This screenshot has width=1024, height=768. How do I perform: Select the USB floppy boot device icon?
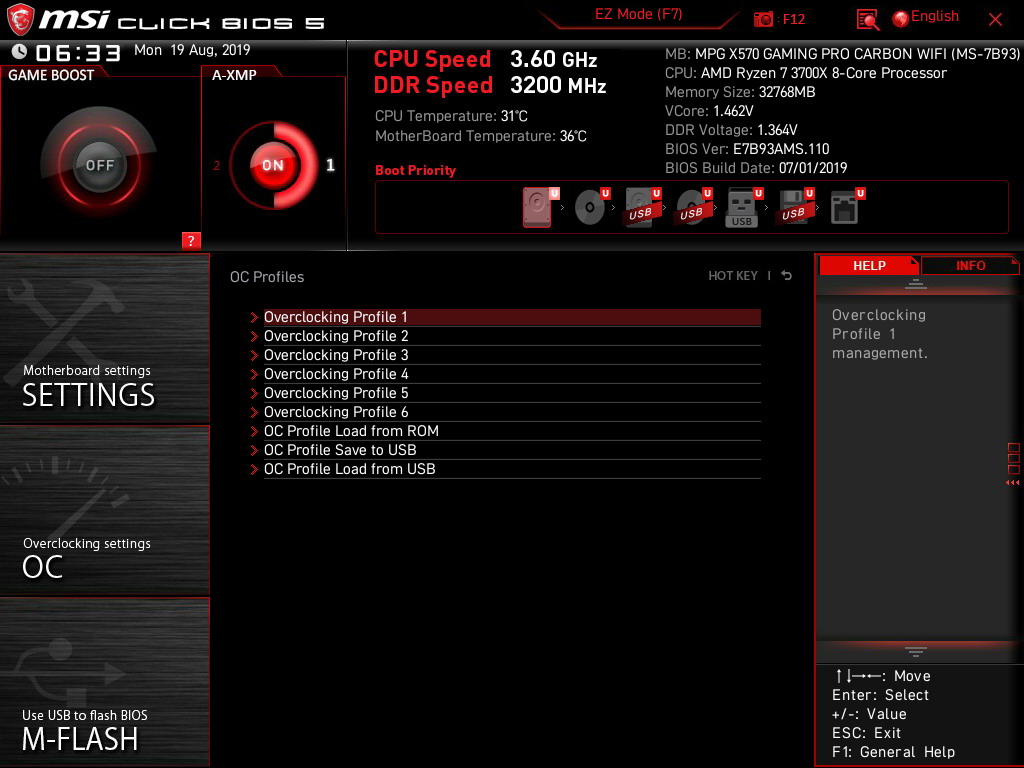point(793,207)
